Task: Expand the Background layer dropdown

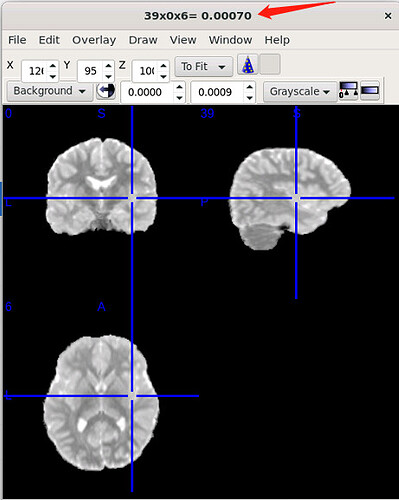Action: click(50, 91)
